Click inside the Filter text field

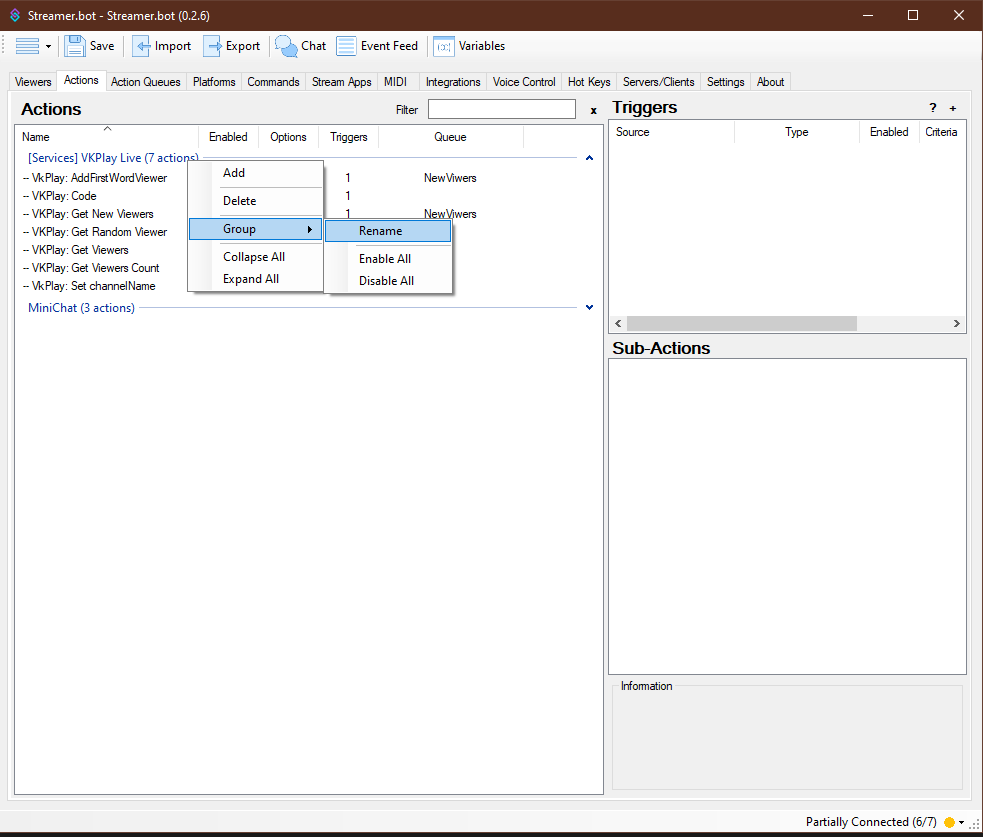502,109
